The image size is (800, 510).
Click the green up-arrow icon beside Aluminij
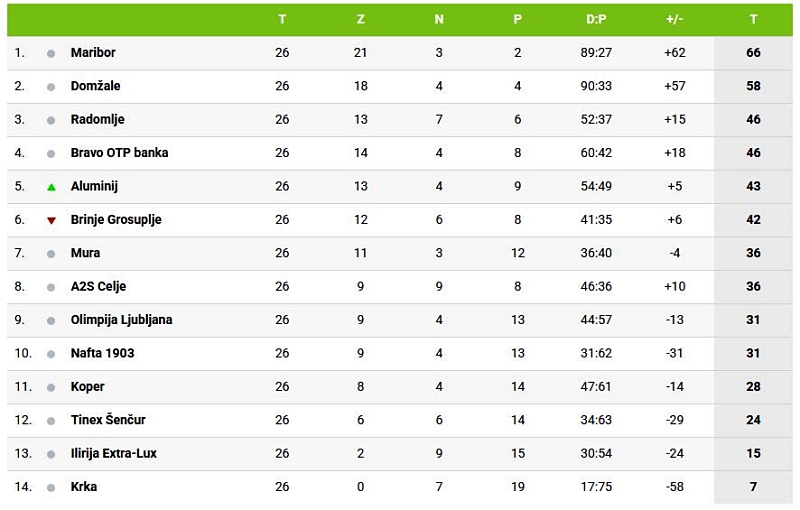[51, 187]
